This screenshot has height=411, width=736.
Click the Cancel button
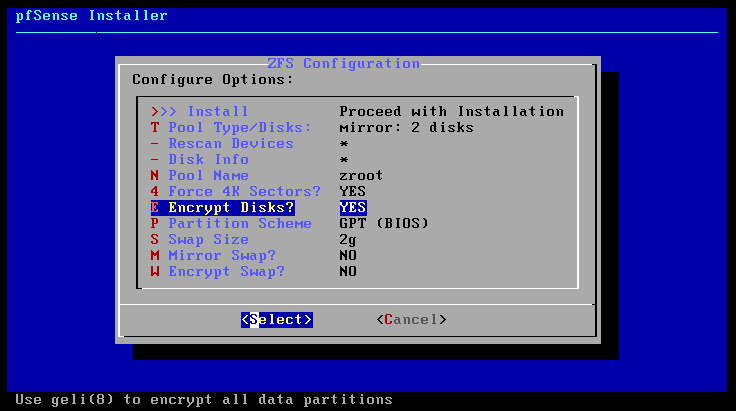pos(411,320)
